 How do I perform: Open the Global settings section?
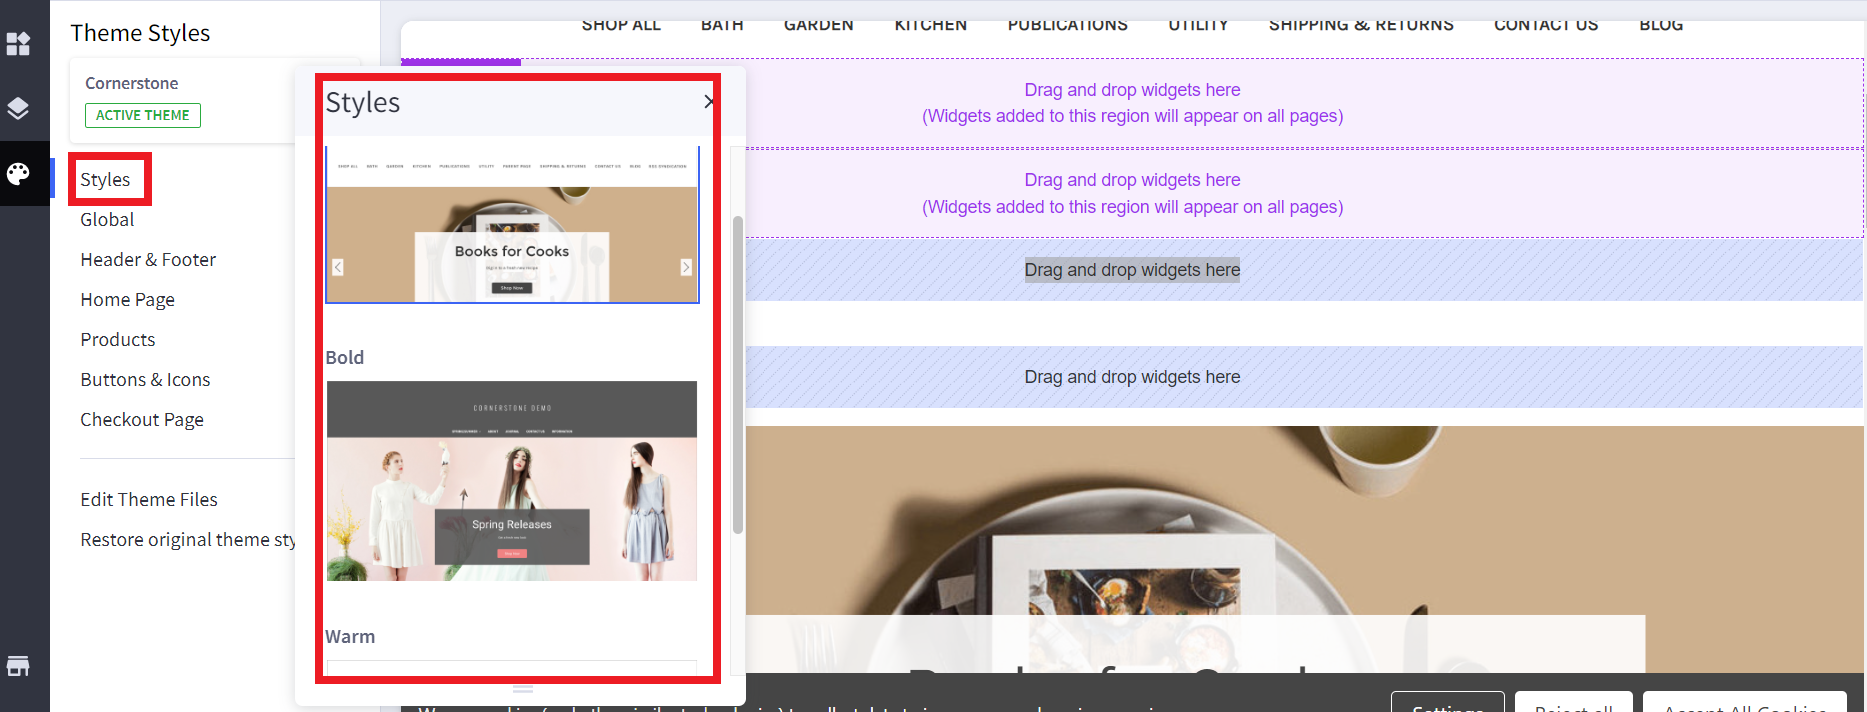107,220
